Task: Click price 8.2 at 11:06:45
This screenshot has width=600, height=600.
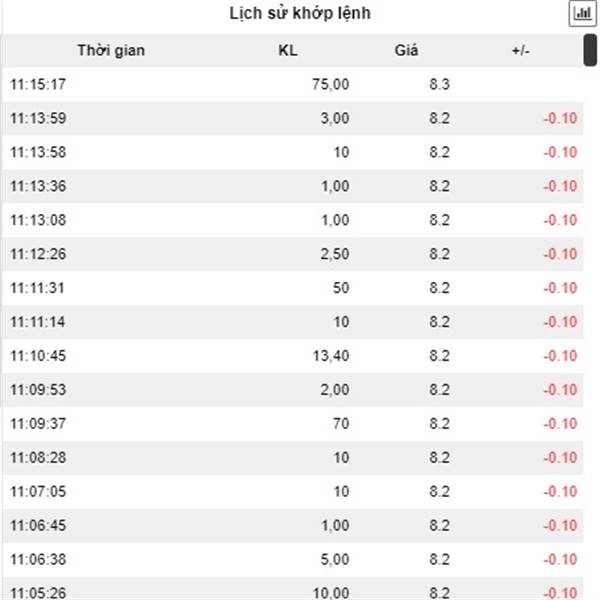Action: pos(439,525)
